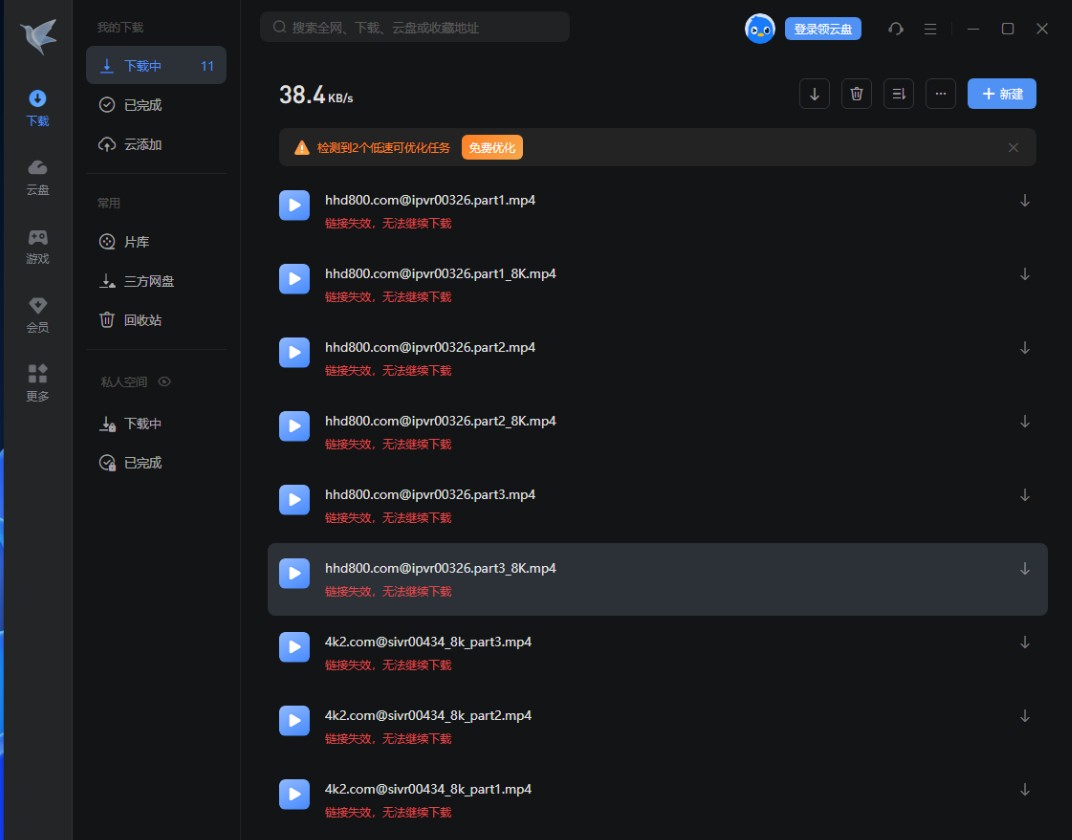Open the hamburger main menu
The width and height of the screenshot is (1072, 840).
pyautogui.click(x=930, y=29)
